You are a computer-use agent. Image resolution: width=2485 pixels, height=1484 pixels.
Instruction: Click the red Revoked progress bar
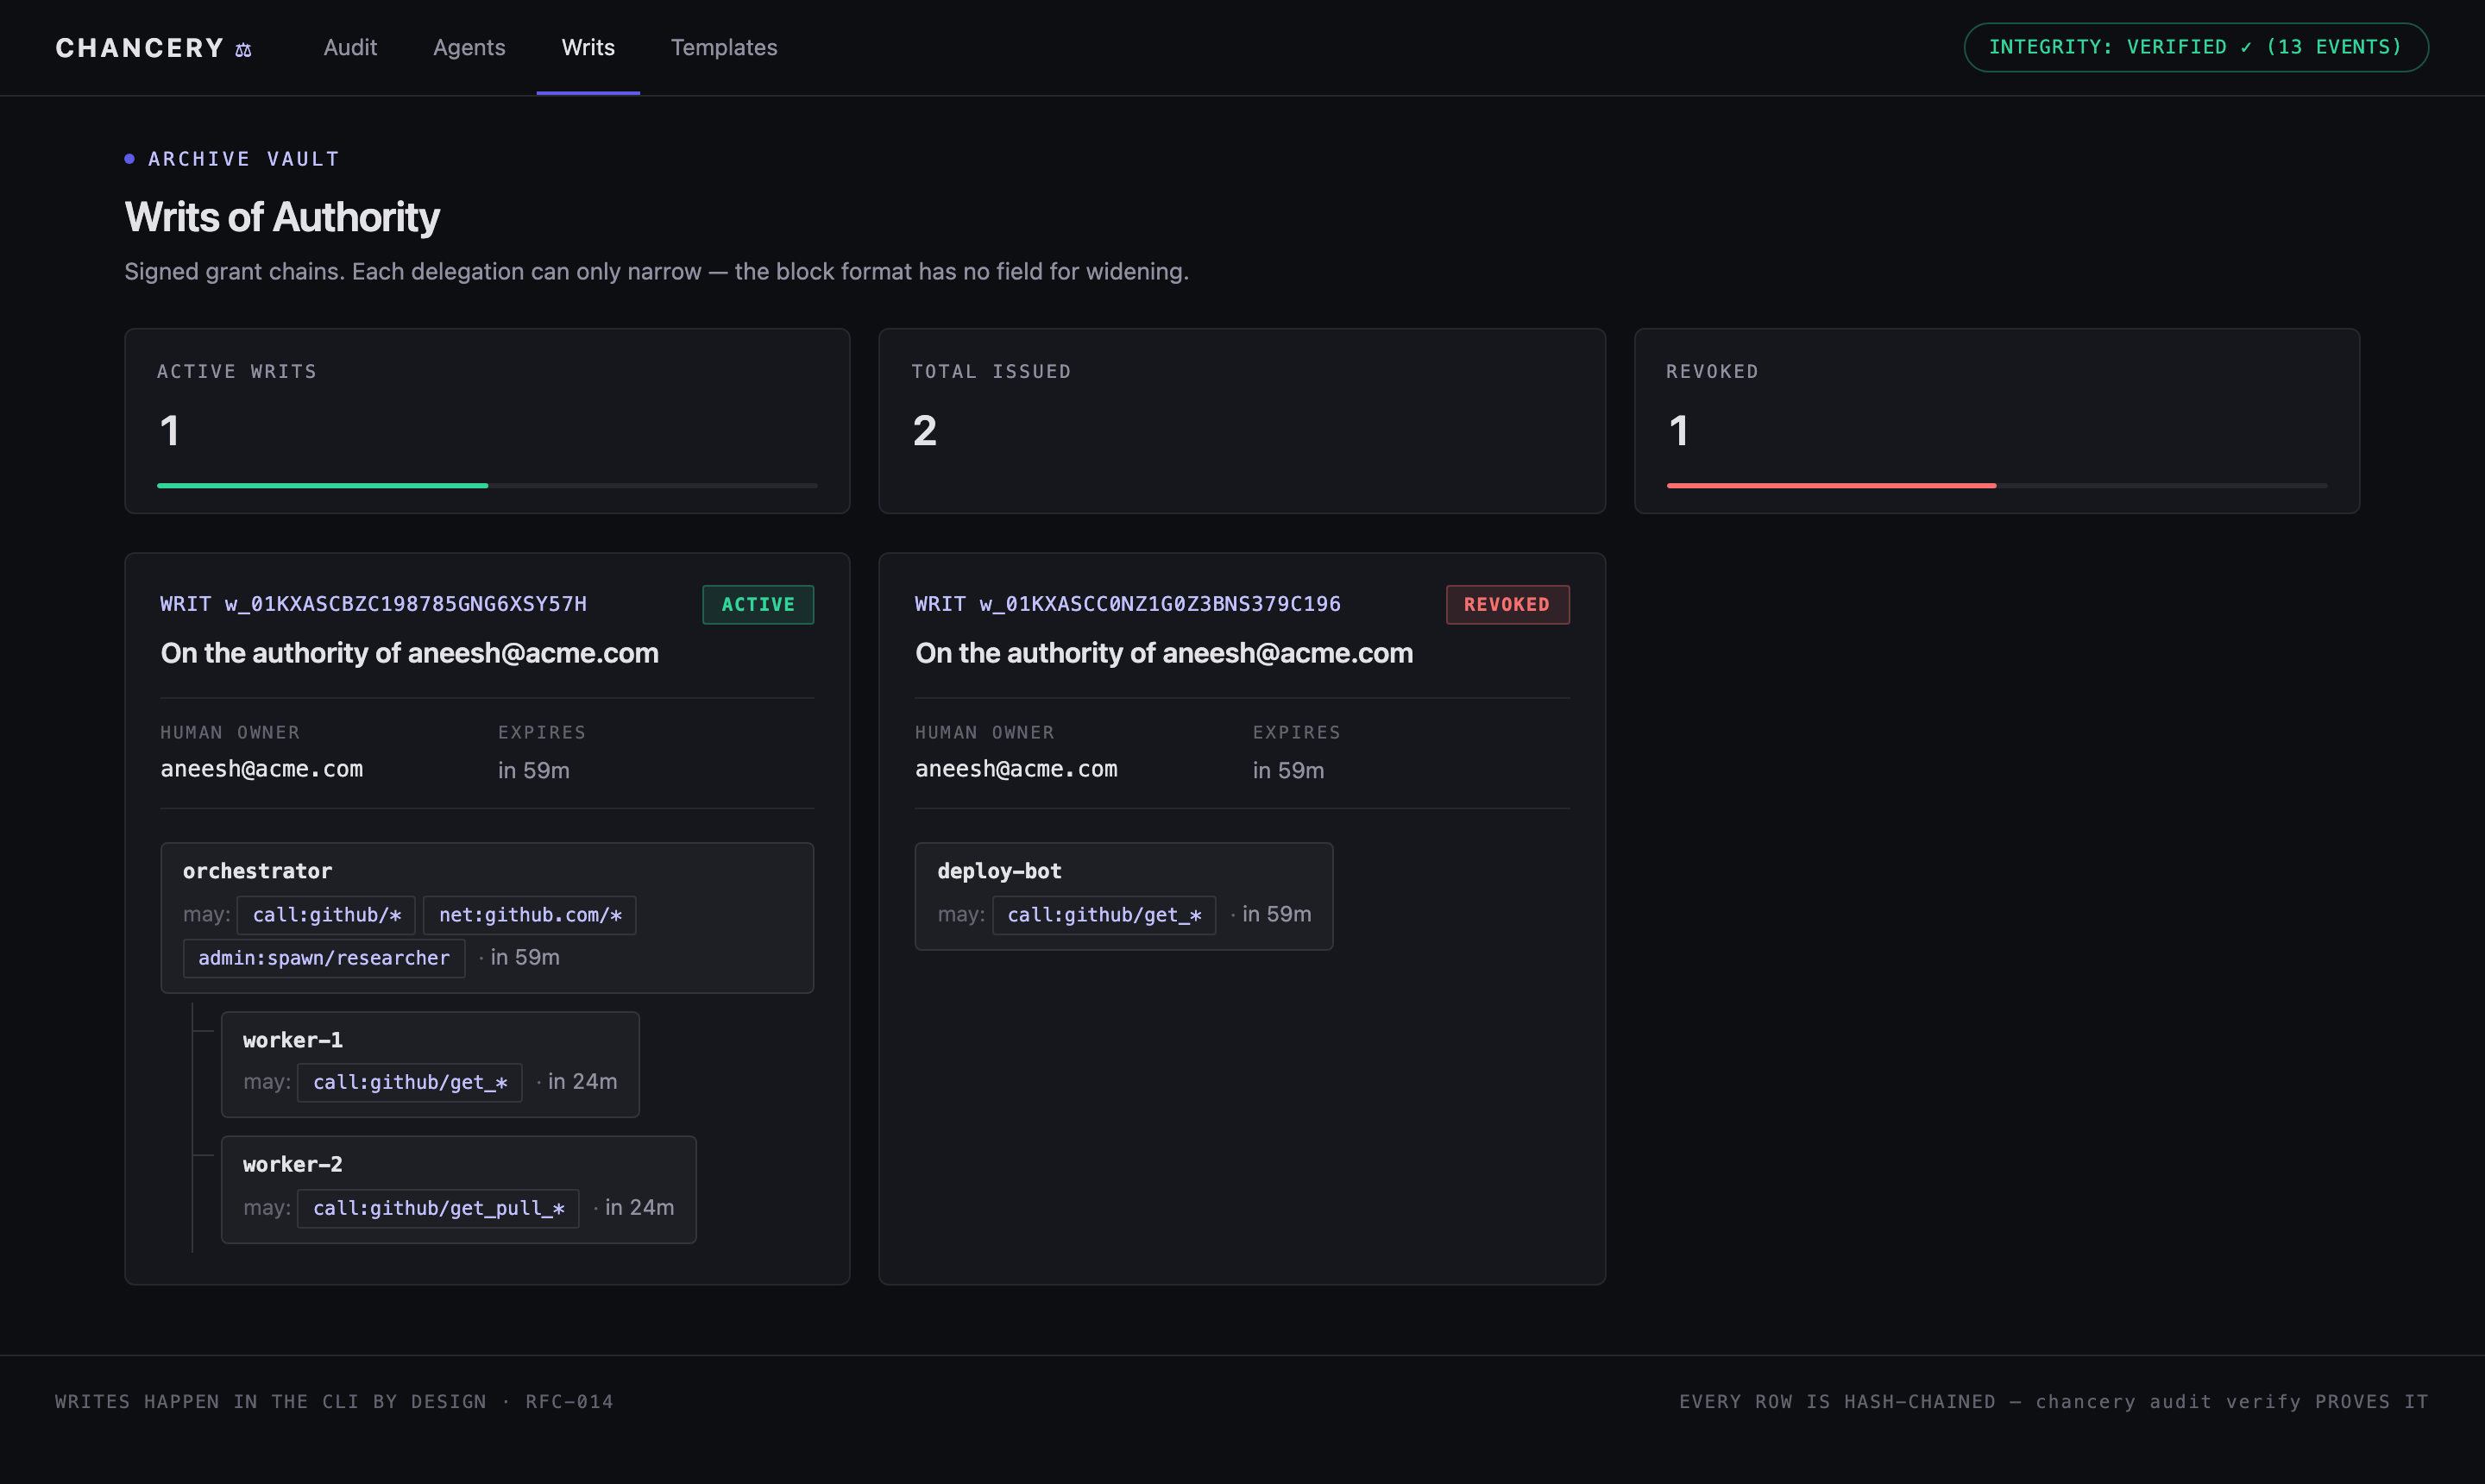[x=1831, y=486]
